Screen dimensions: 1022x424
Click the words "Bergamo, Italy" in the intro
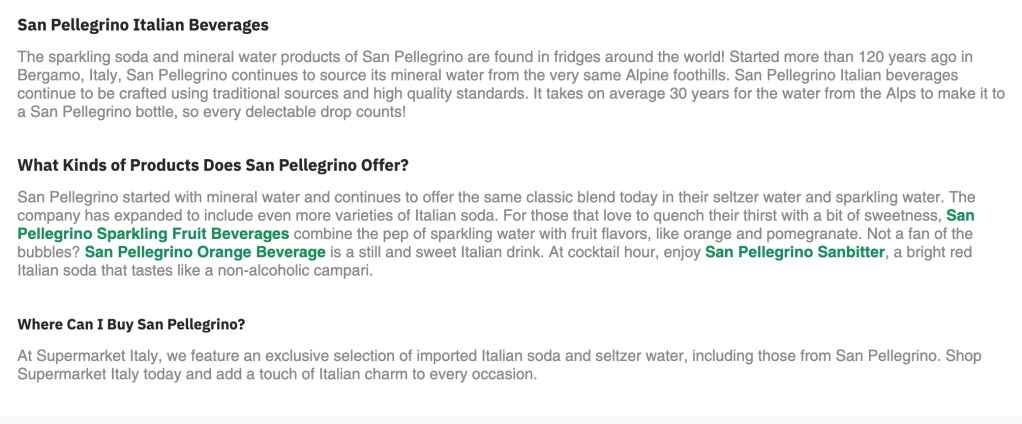tap(68, 75)
